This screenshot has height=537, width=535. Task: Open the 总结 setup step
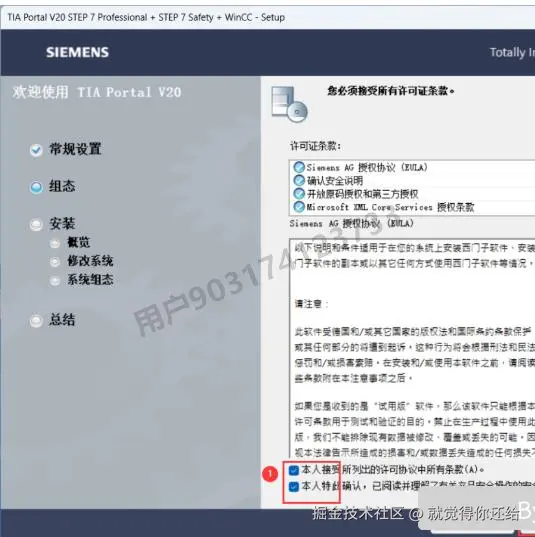pos(62,320)
